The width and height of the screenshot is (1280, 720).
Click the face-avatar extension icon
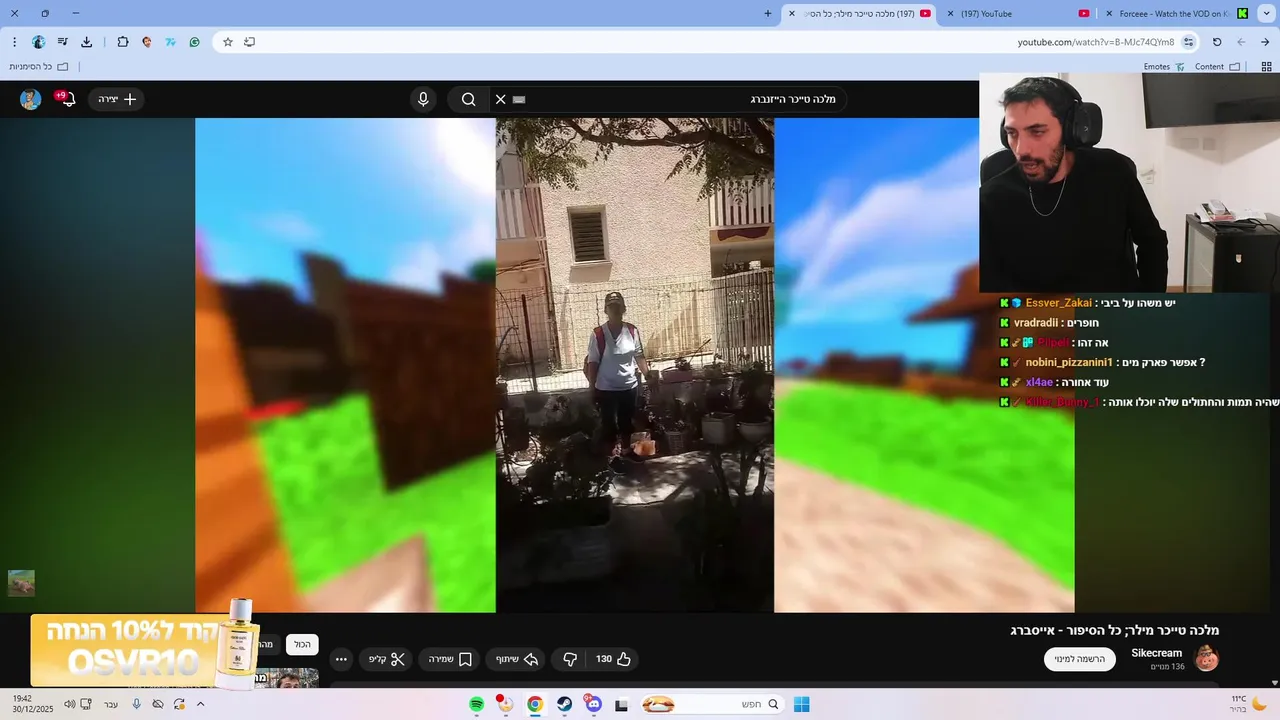tap(147, 42)
